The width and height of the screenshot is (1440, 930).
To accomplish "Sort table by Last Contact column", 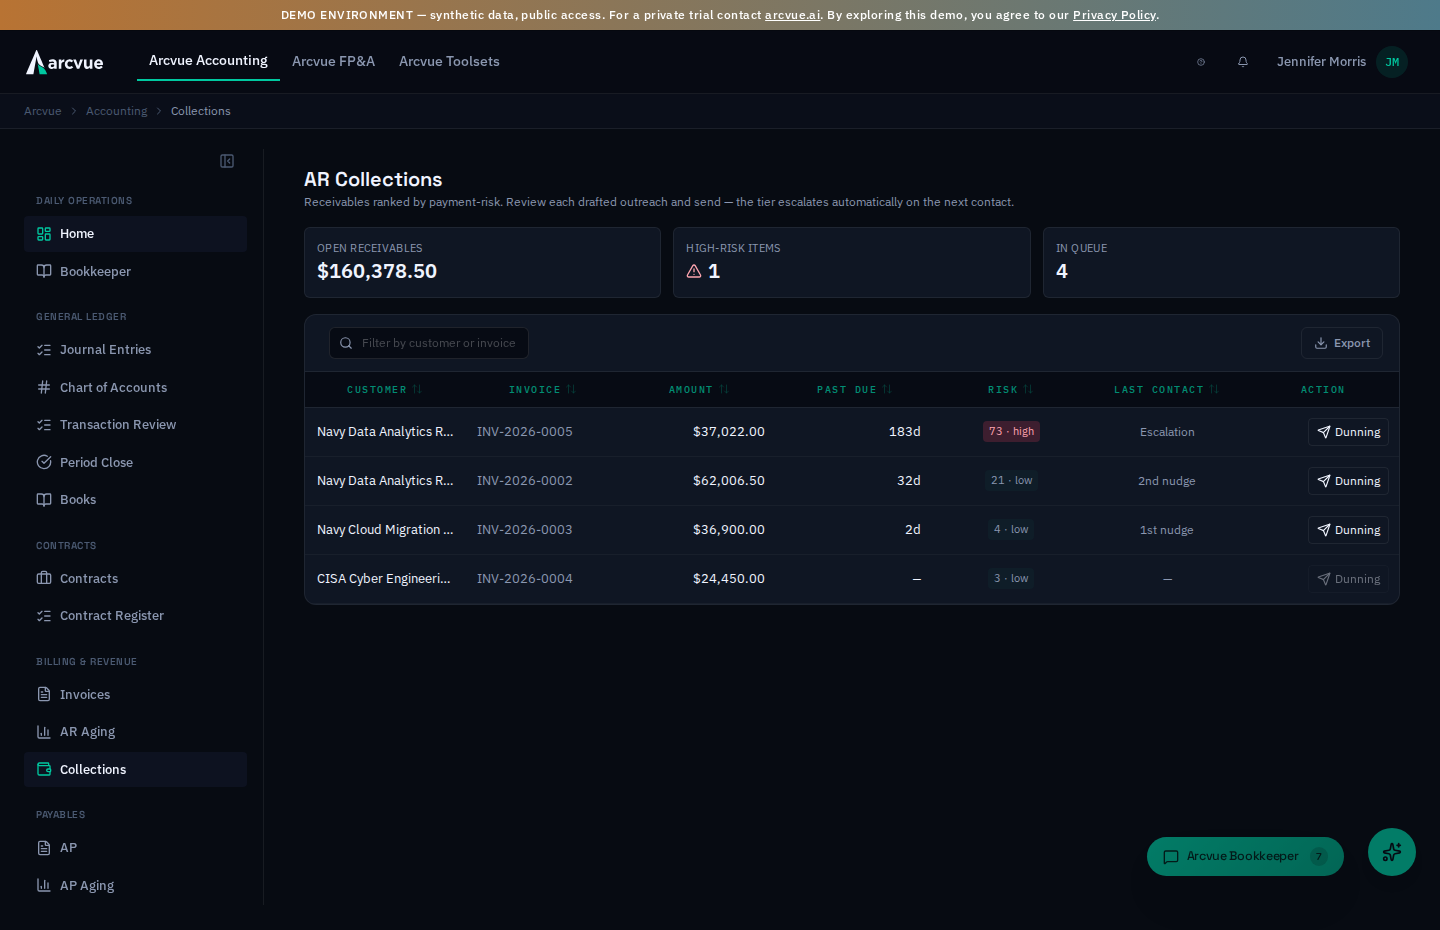I will (1166, 390).
